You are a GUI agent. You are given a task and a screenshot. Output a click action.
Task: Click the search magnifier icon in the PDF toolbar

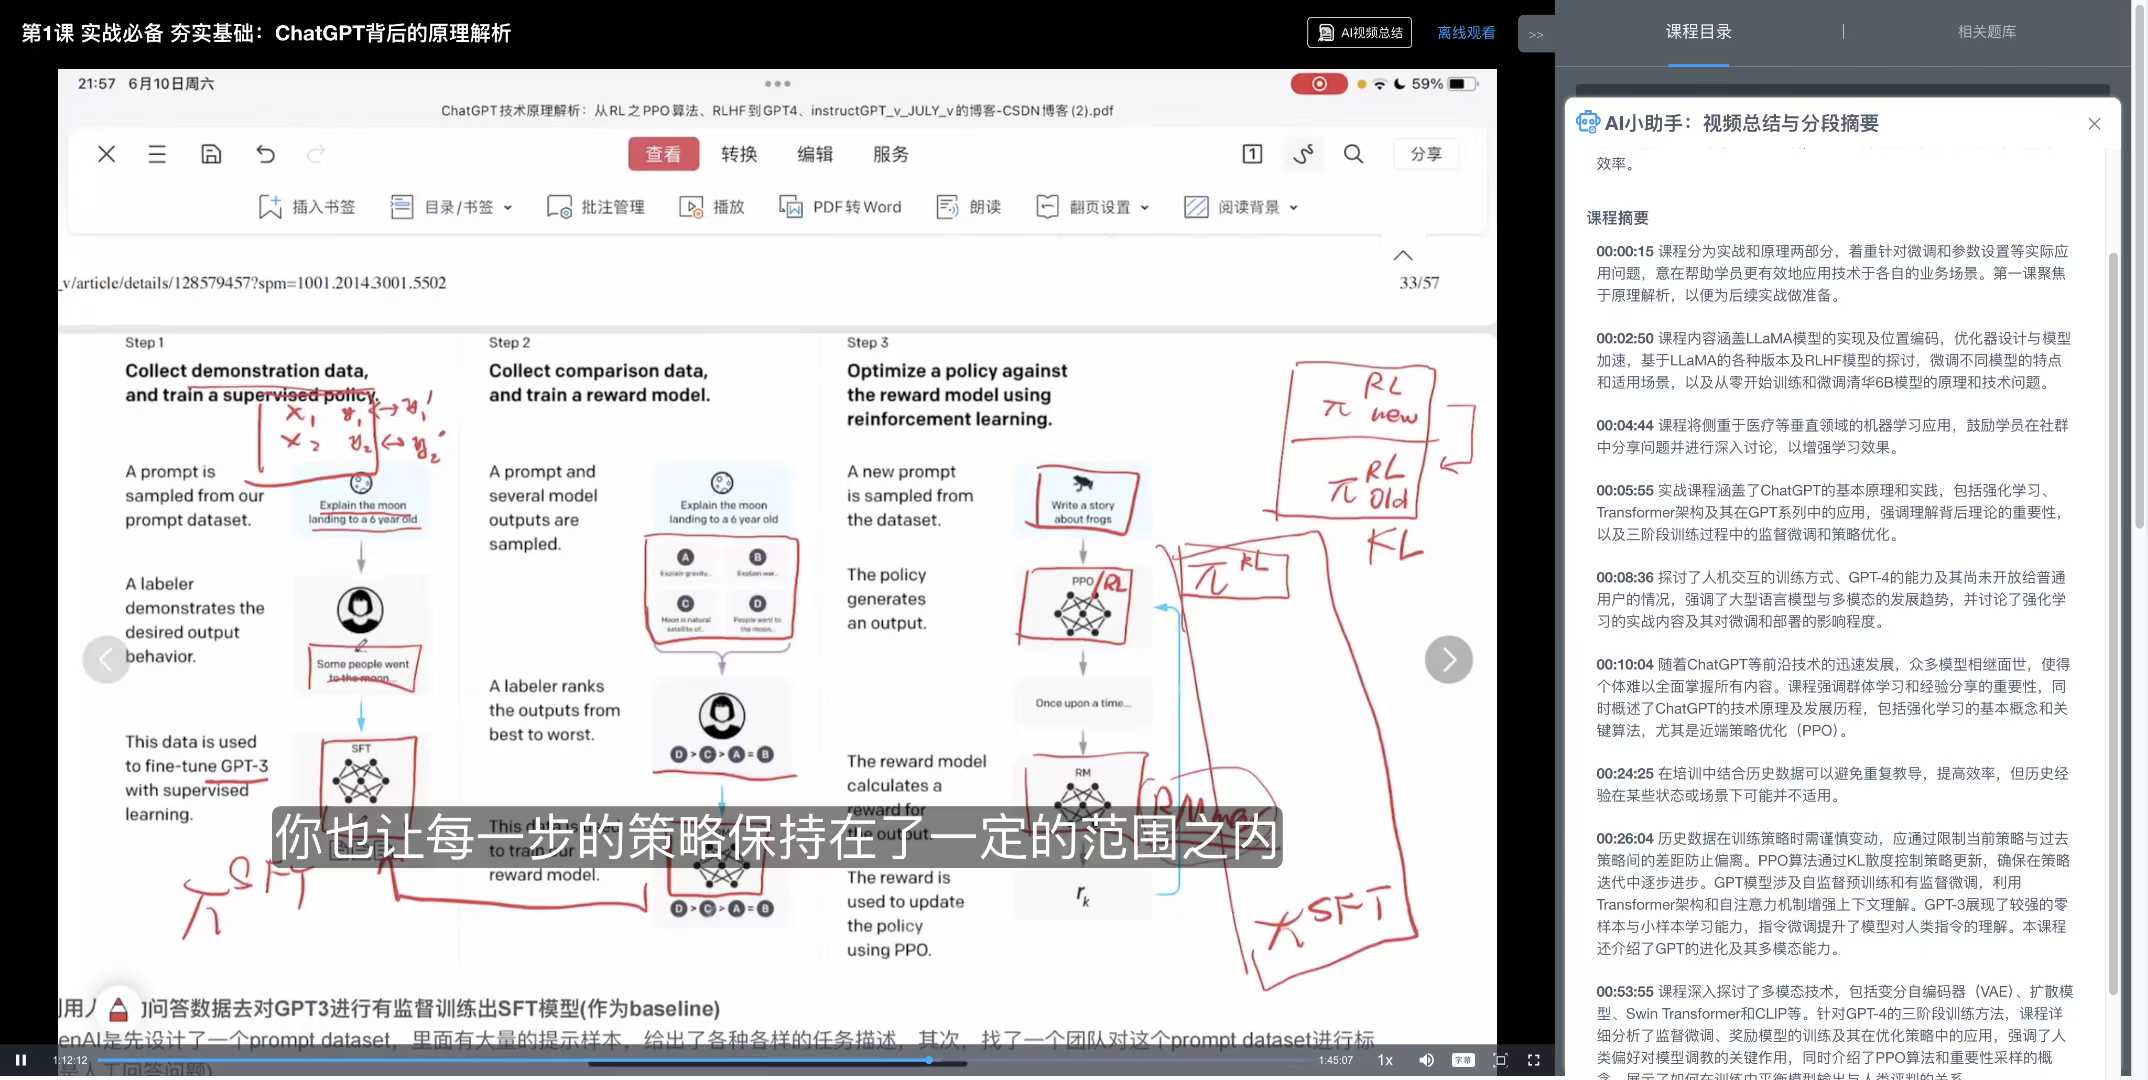pyautogui.click(x=1353, y=154)
